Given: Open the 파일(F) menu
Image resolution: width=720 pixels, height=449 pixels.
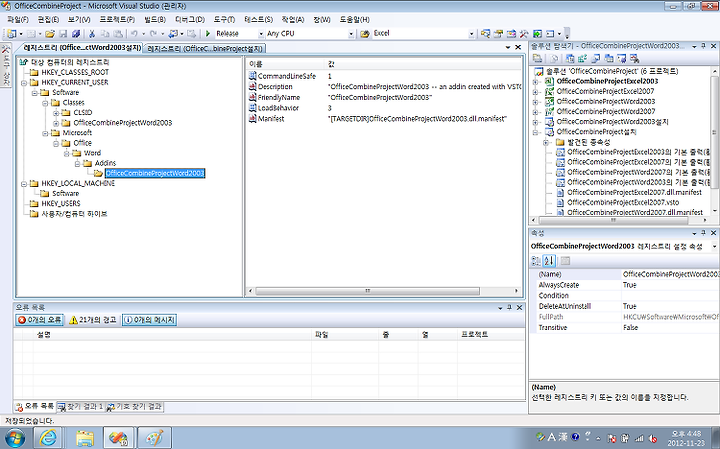Looking at the screenshot, I should (18, 19).
